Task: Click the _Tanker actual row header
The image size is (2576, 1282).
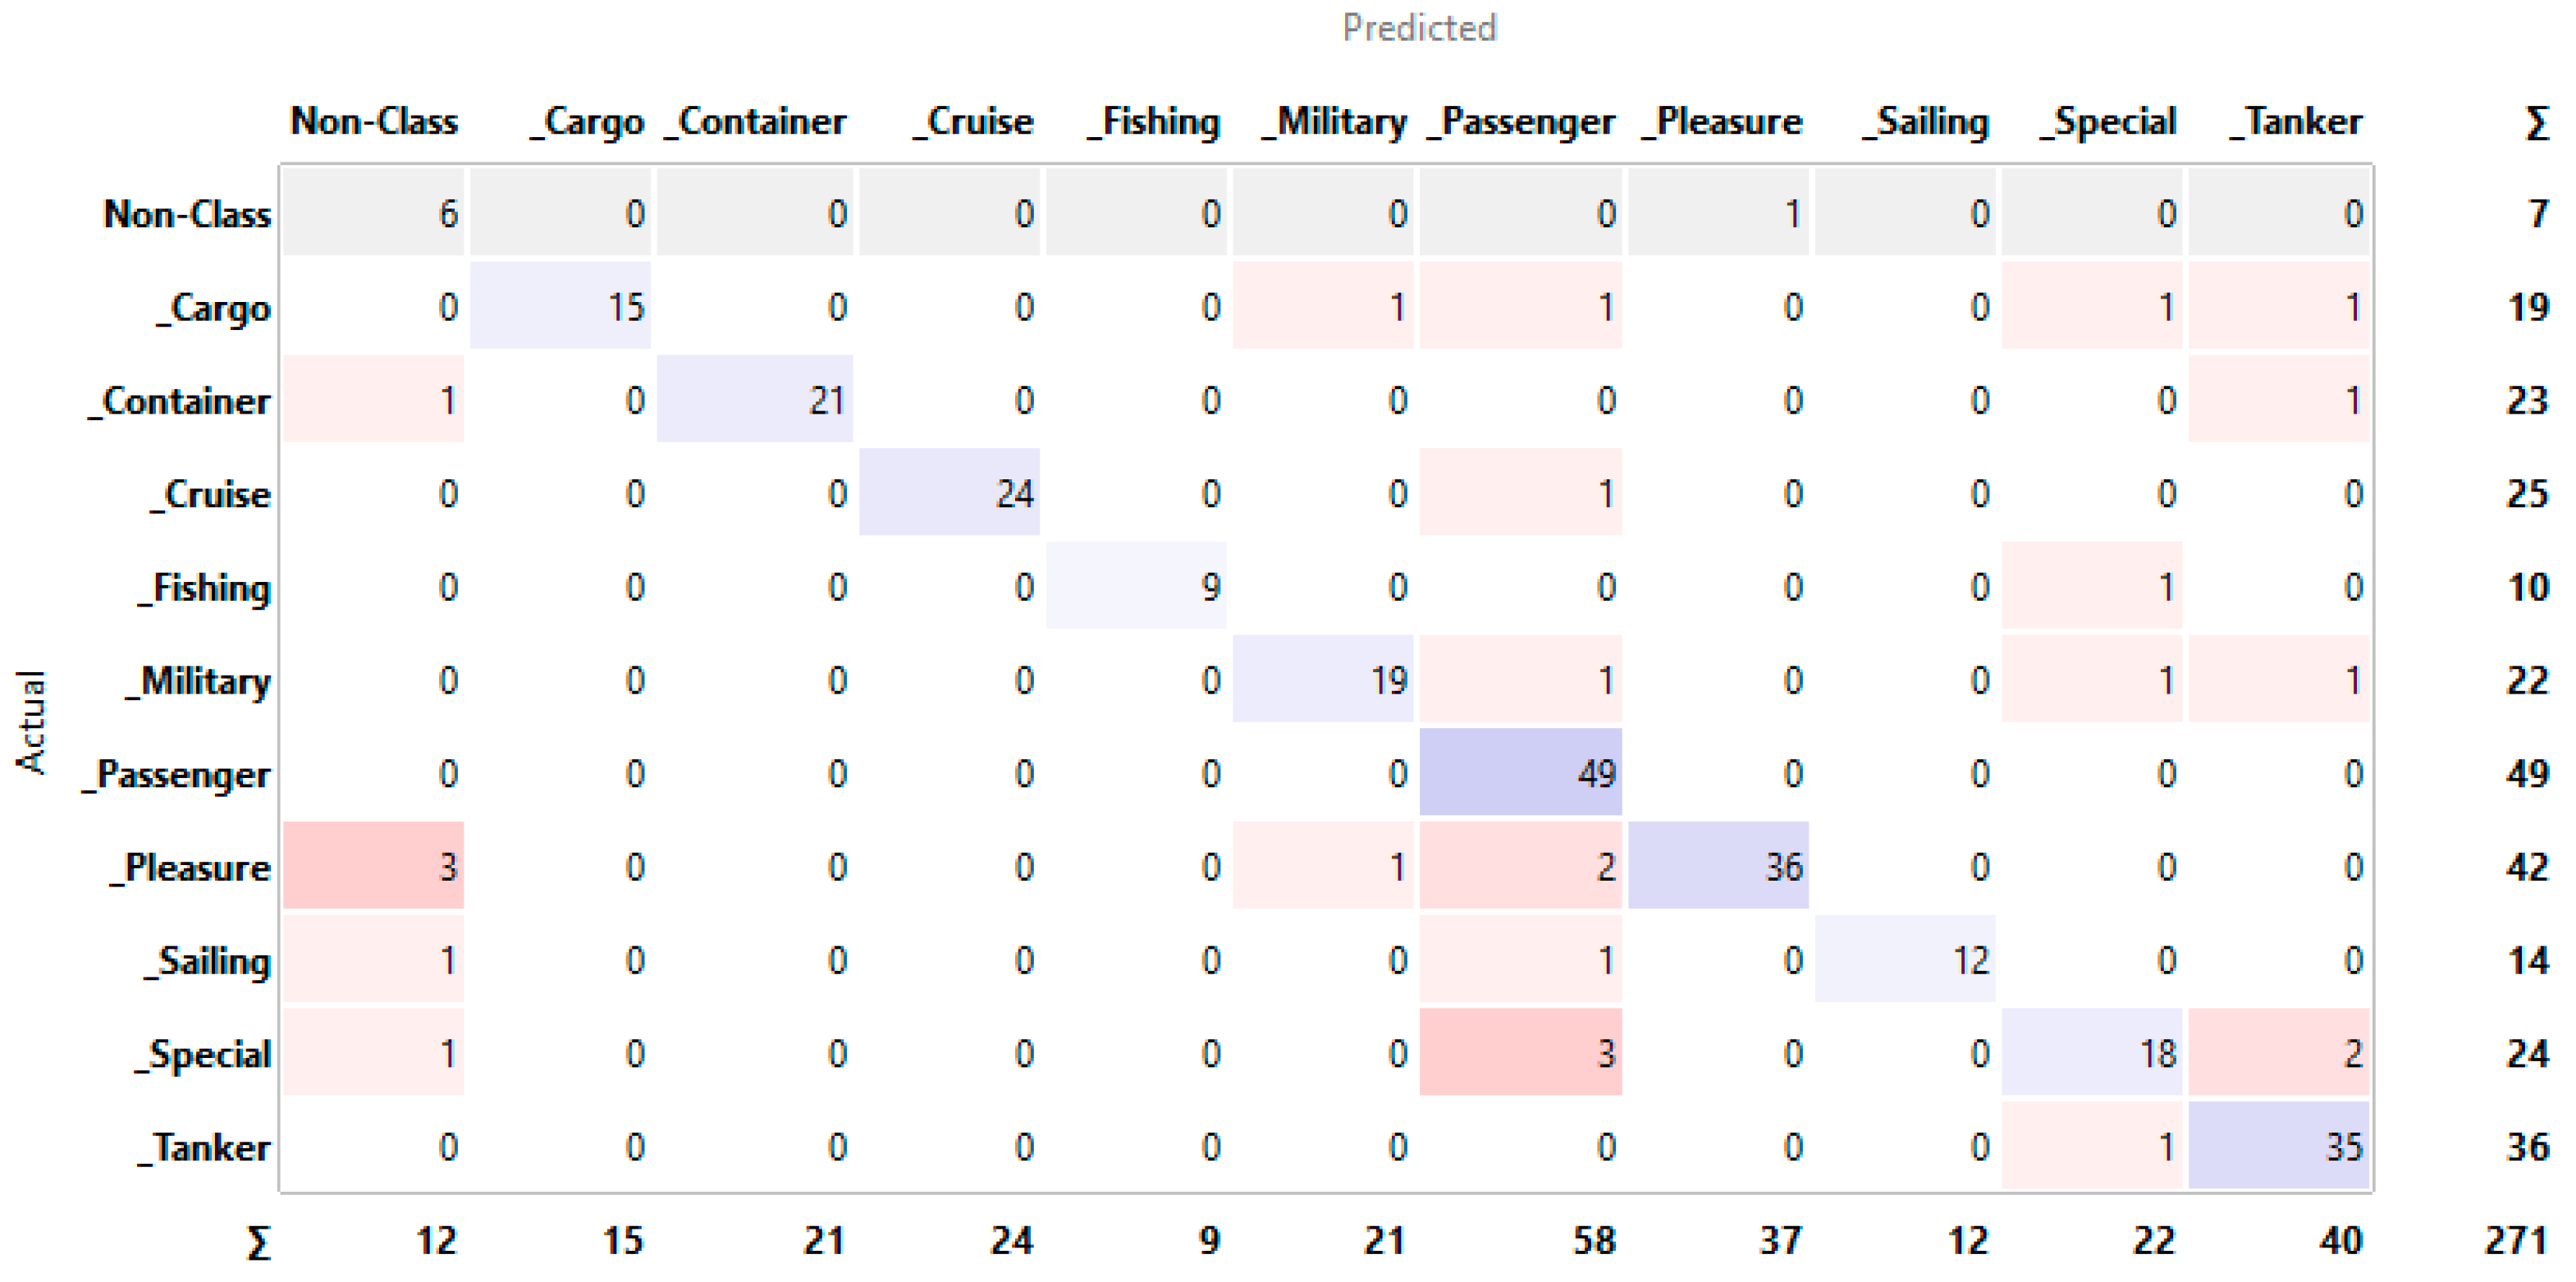Action: pos(205,1147)
